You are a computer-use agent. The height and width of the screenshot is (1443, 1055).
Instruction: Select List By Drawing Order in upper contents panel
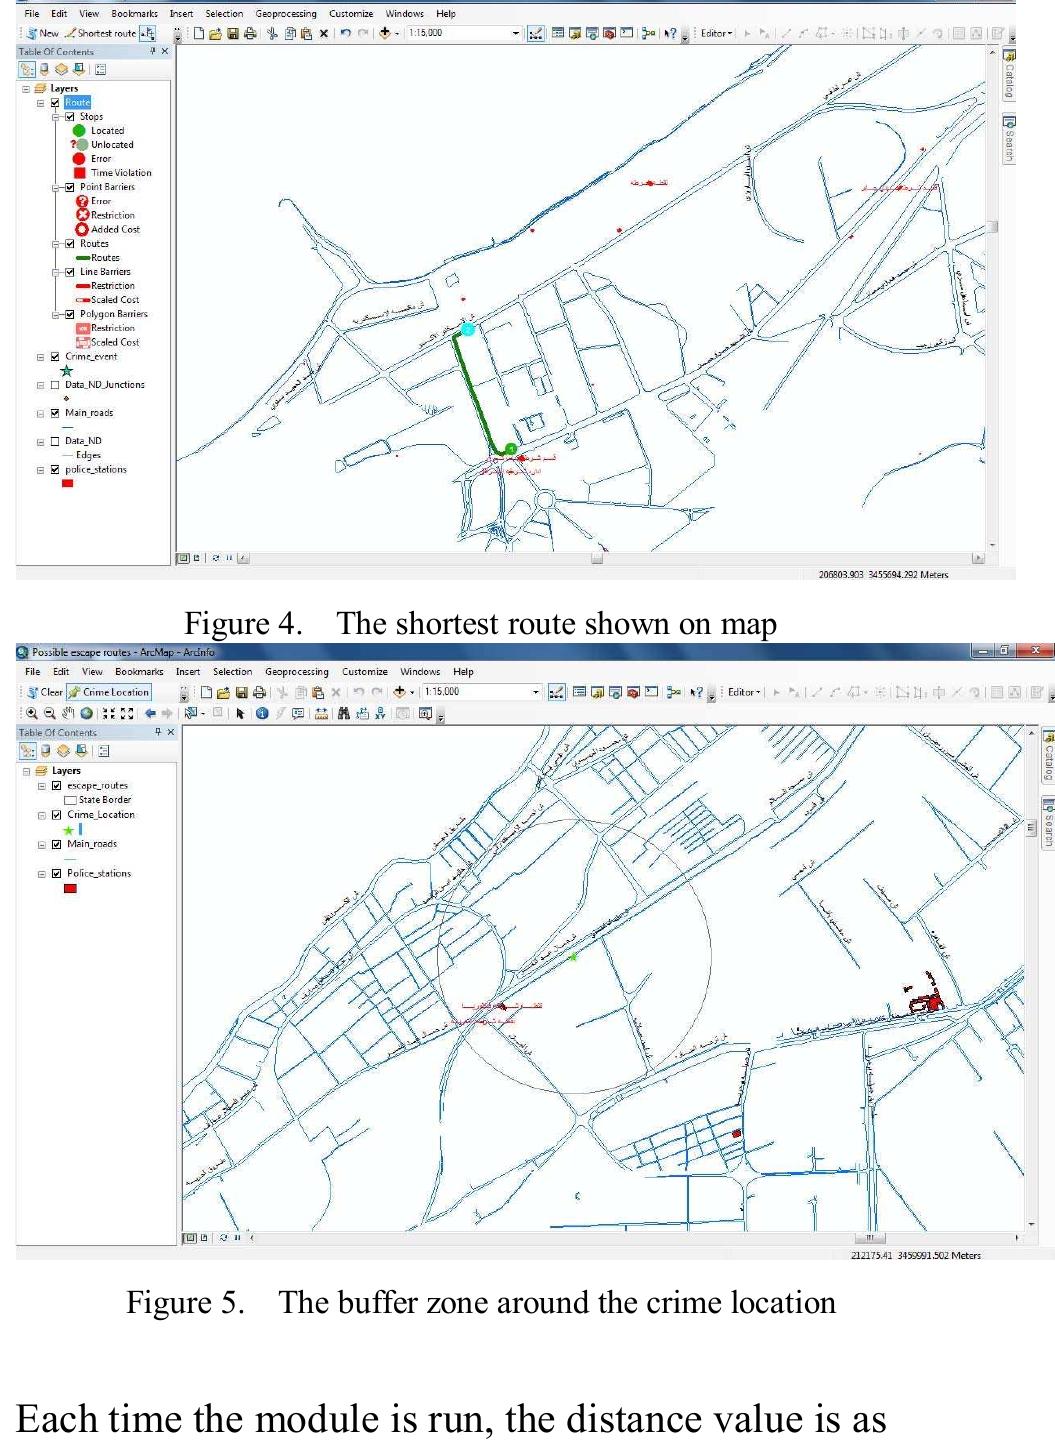tap(27, 69)
